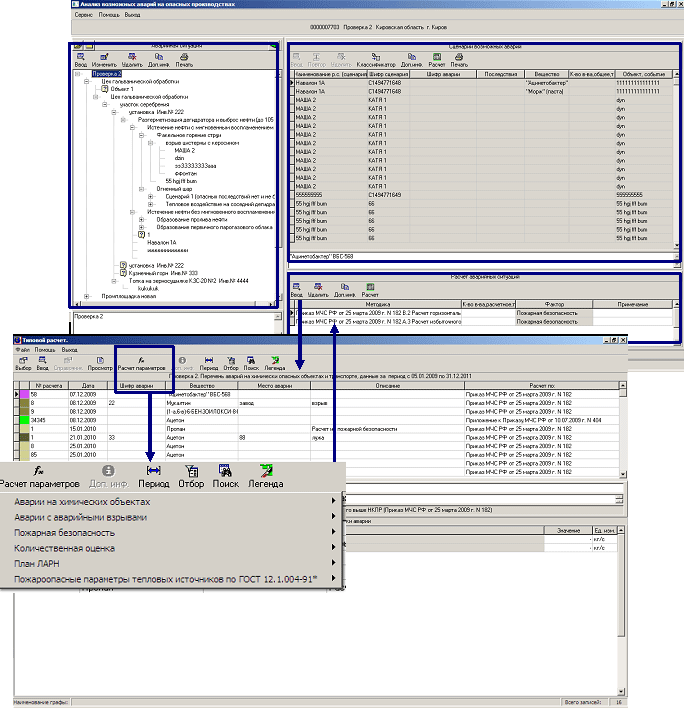Open the Пожарная безопасность submenu
This screenshot has width=684, height=708.
coord(64,533)
